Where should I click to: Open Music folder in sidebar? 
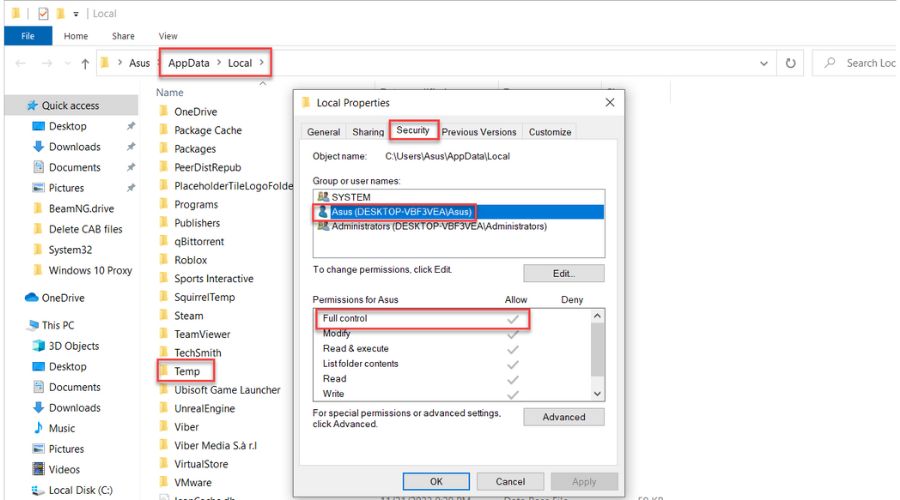[61, 428]
